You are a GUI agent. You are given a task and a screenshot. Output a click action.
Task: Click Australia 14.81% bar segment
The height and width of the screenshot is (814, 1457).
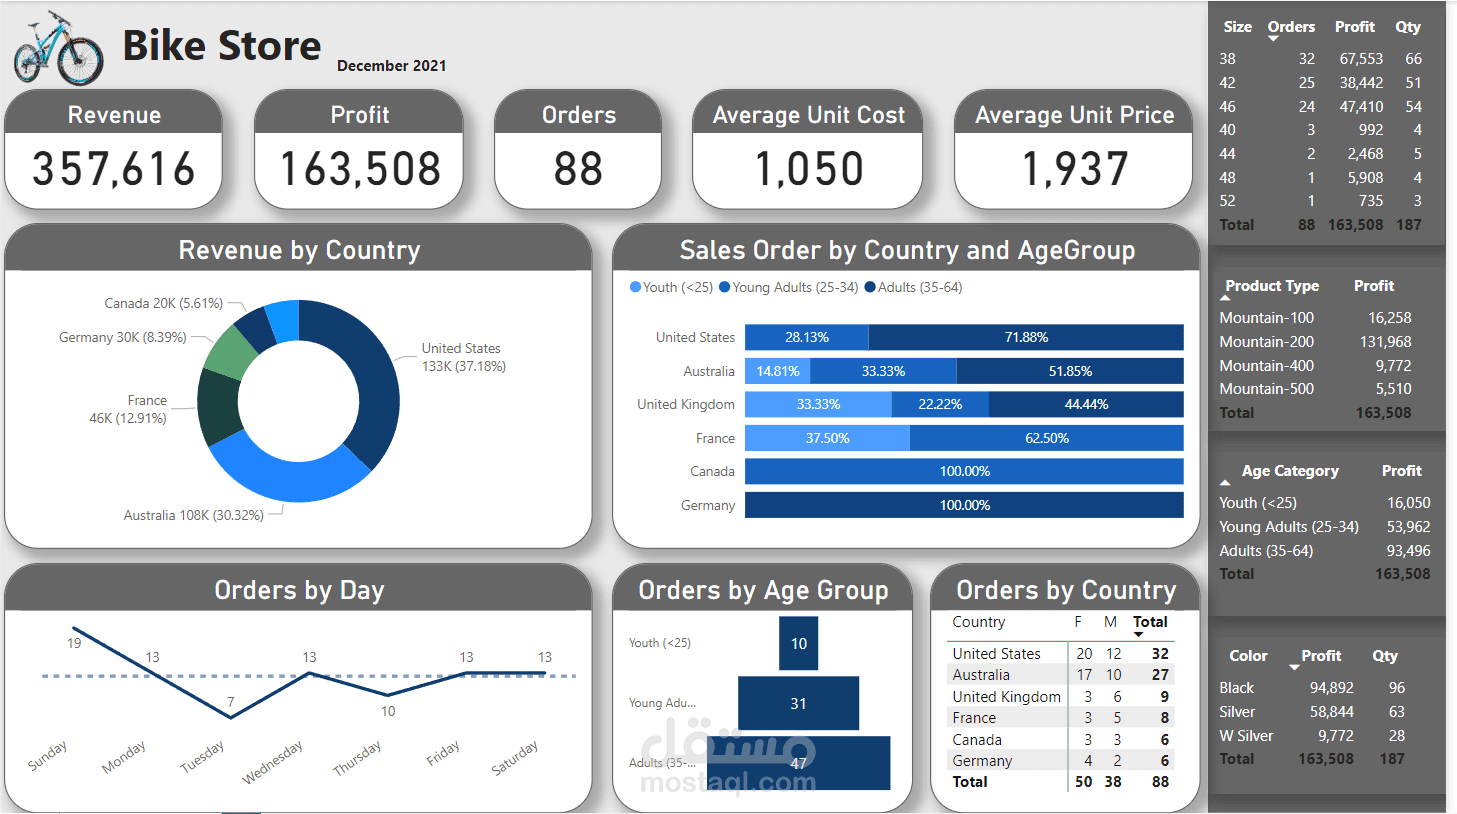[778, 371]
